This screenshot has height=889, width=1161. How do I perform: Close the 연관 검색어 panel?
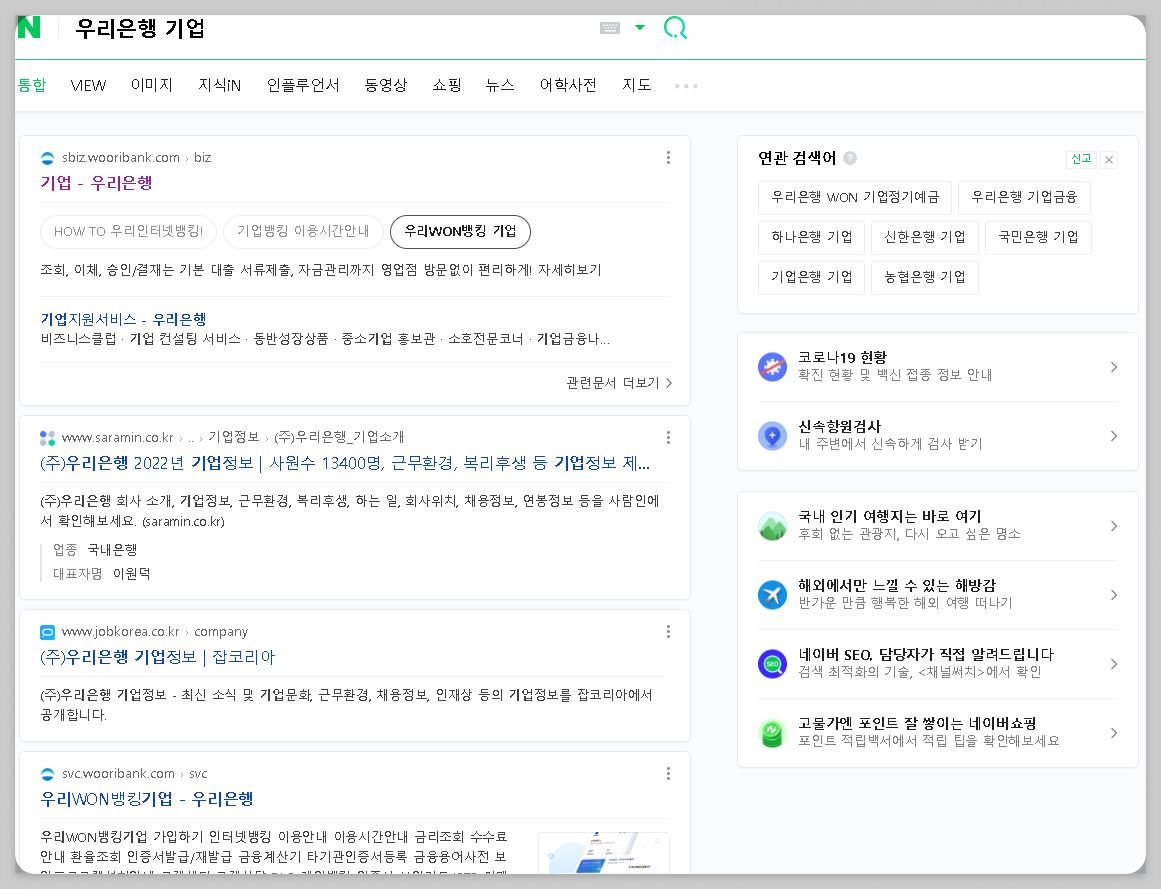[1108, 159]
